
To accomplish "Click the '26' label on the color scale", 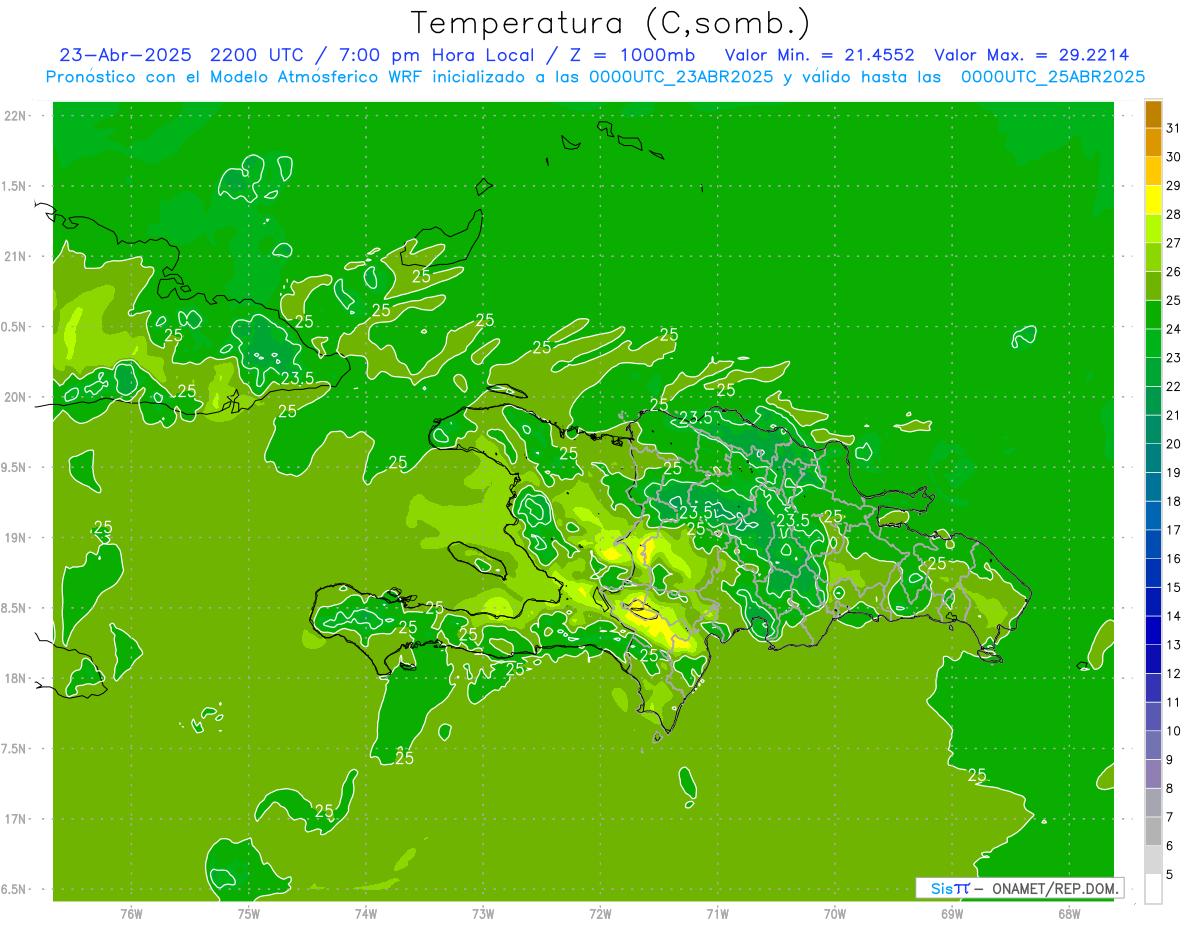I will point(1174,271).
